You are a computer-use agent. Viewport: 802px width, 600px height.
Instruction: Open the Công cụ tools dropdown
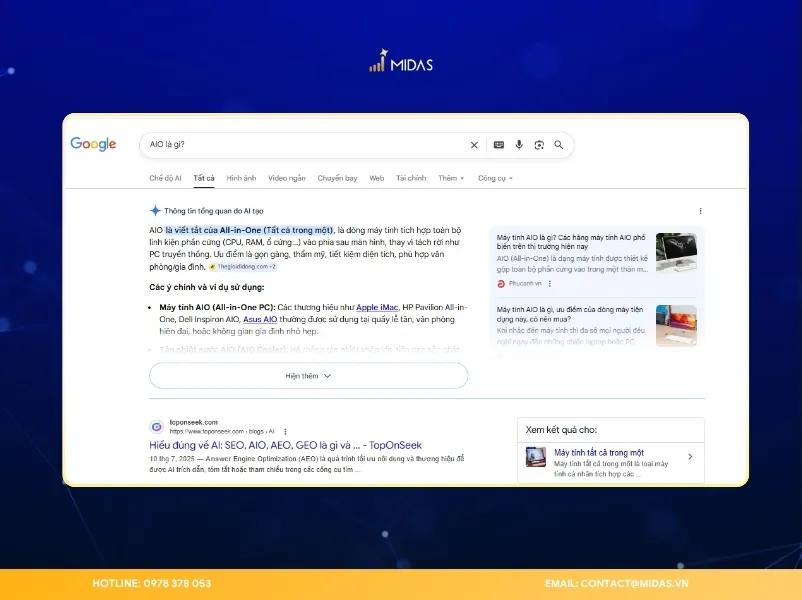(x=495, y=178)
